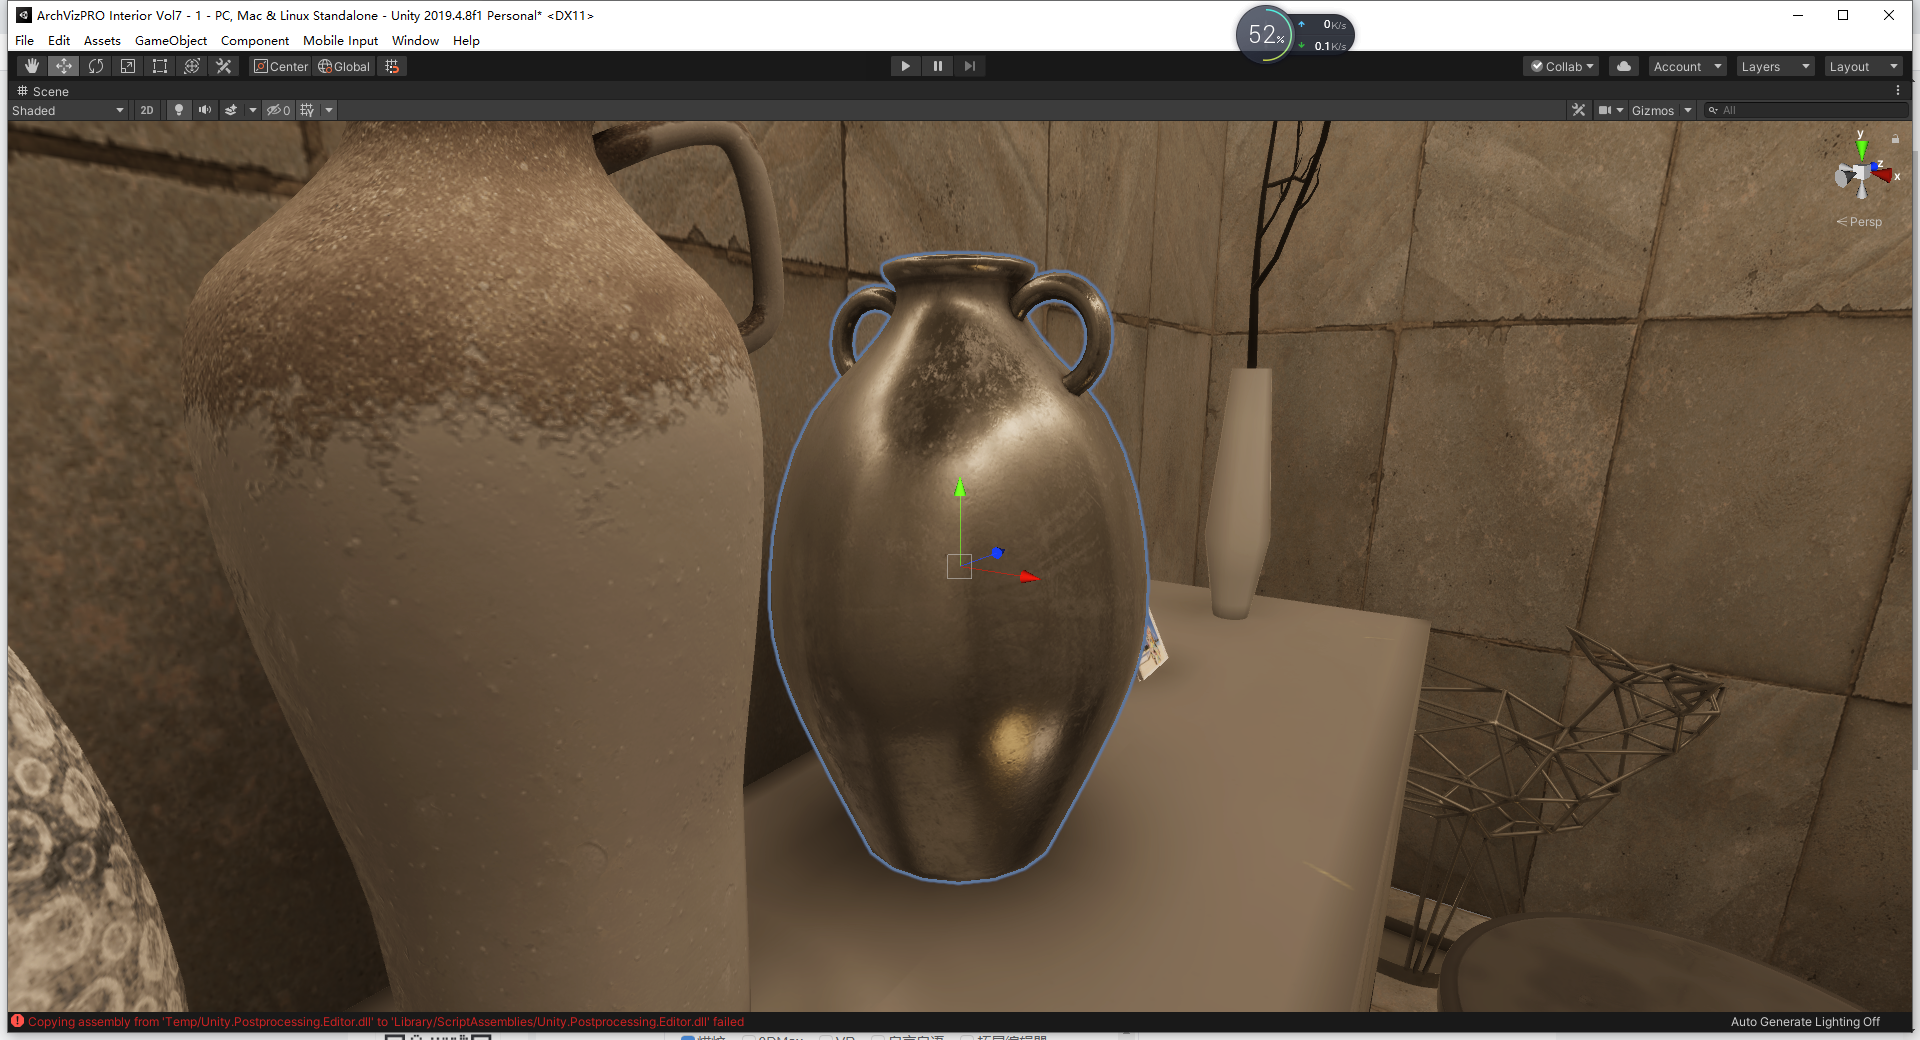Expand the grid settings dropdown arrow
The width and height of the screenshot is (1920, 1040).
pos(329,110)
